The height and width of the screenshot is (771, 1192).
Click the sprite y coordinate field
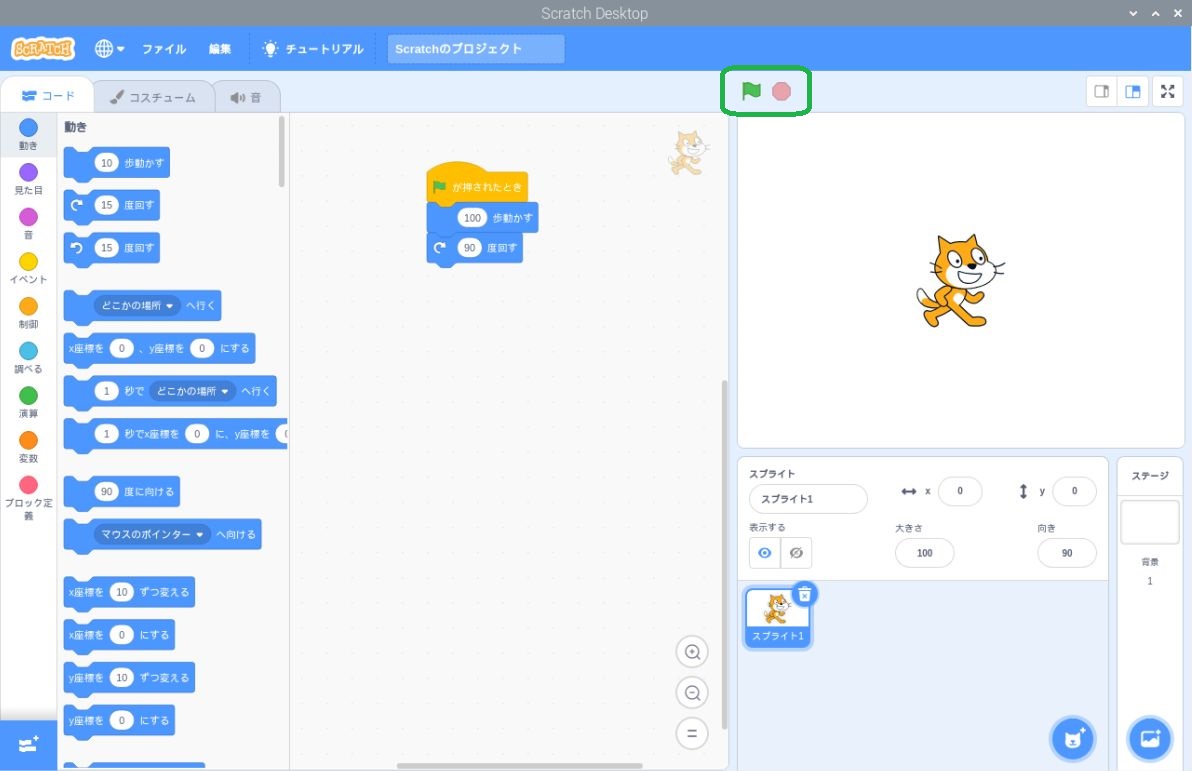[1074, 491]
